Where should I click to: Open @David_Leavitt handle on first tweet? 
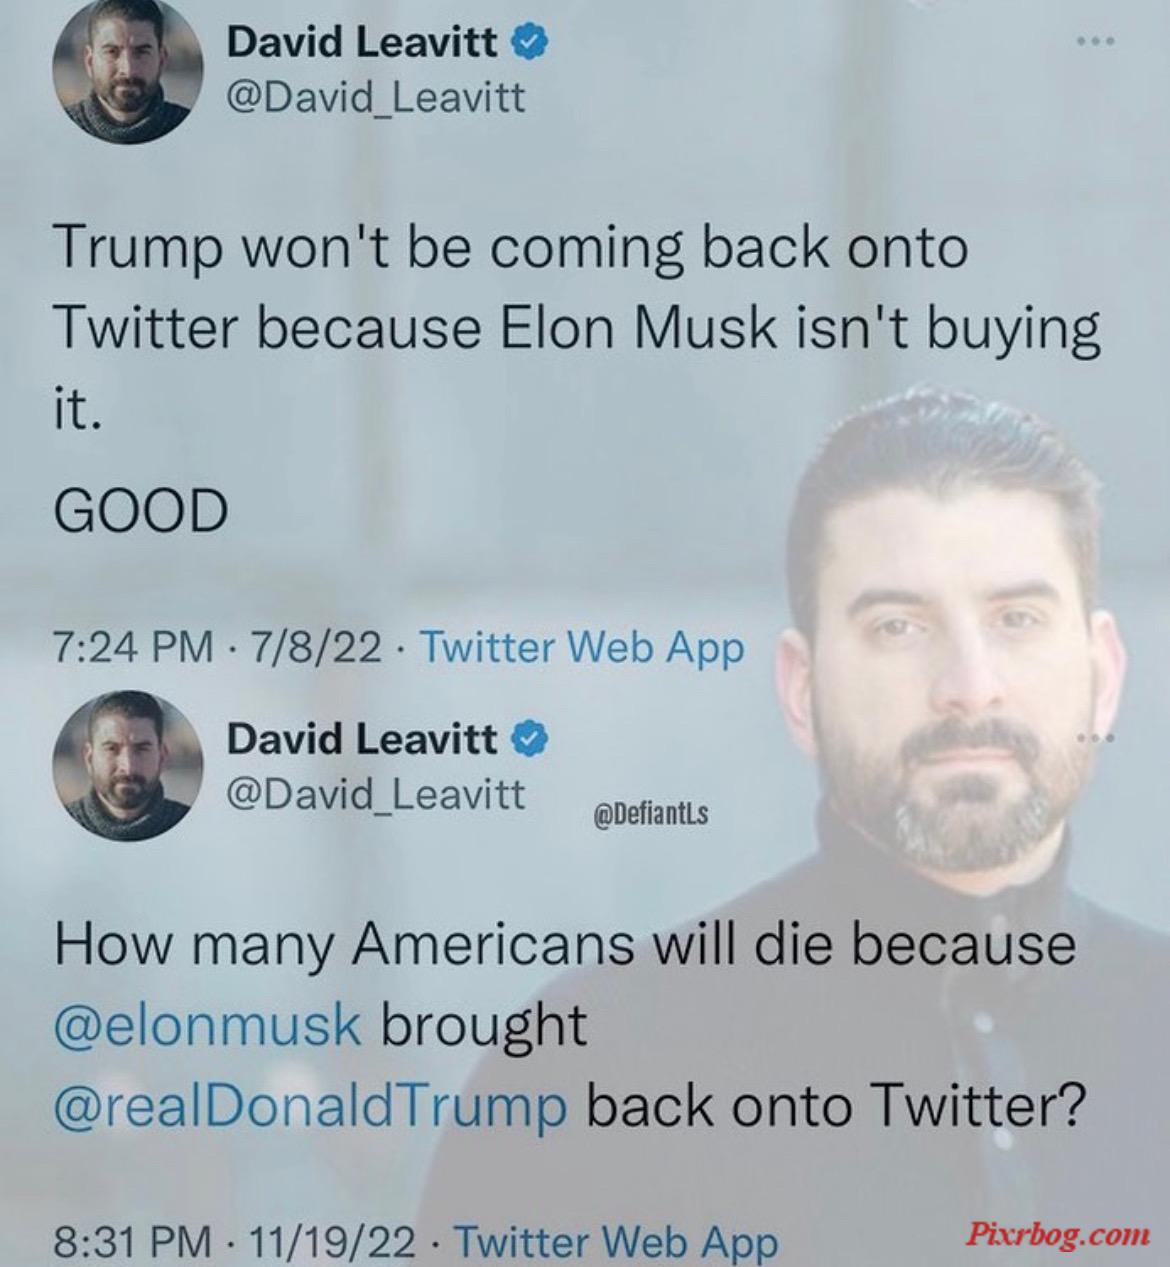[x=375, y=98]
